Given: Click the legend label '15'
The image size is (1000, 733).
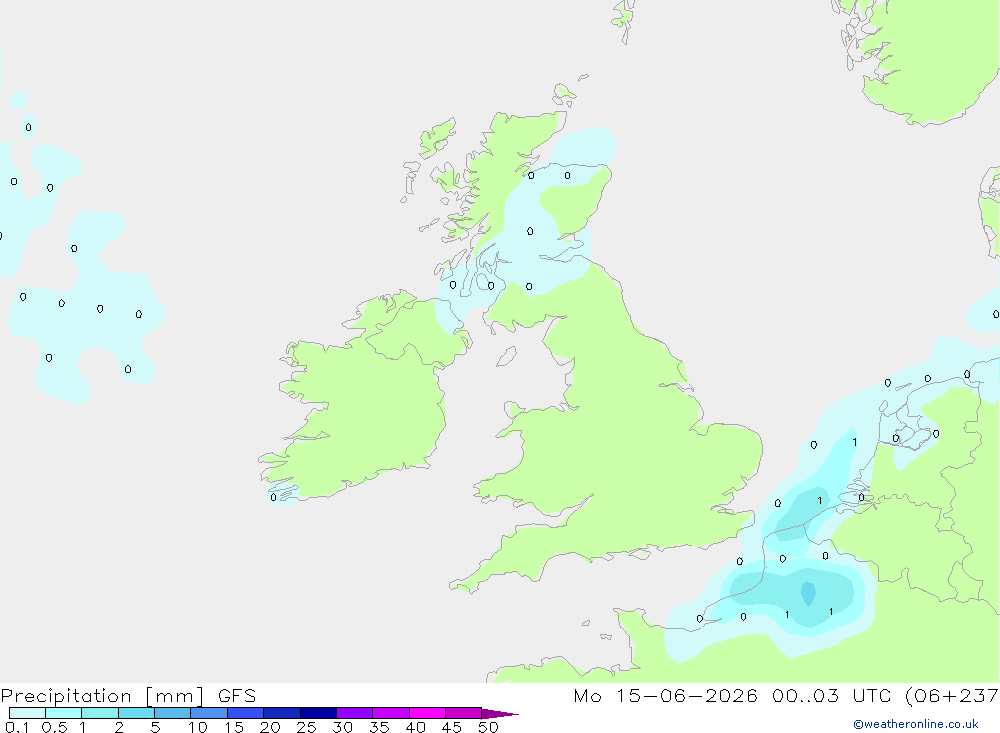Looking at the screenshot, I should click(x=234, y=727).
